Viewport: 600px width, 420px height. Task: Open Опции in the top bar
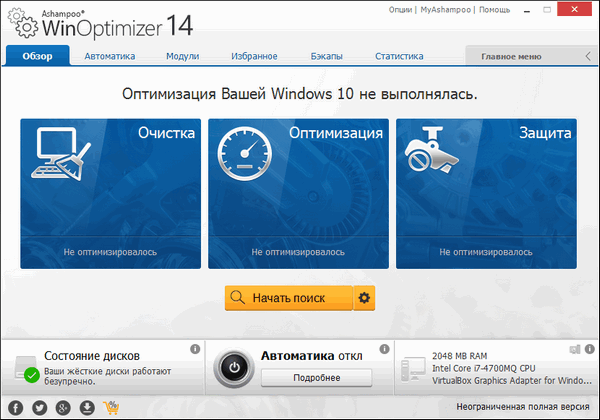[400, 10]
